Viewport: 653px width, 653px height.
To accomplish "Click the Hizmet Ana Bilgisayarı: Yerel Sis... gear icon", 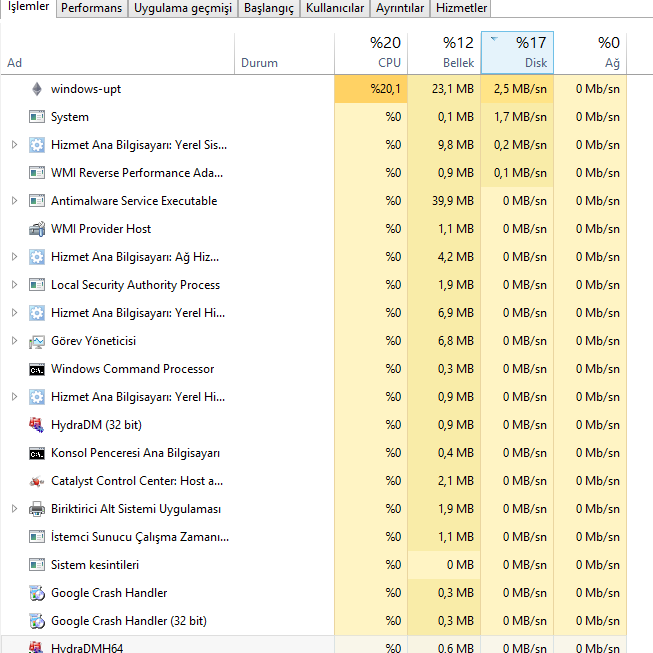I will click(x=37, y=145).
